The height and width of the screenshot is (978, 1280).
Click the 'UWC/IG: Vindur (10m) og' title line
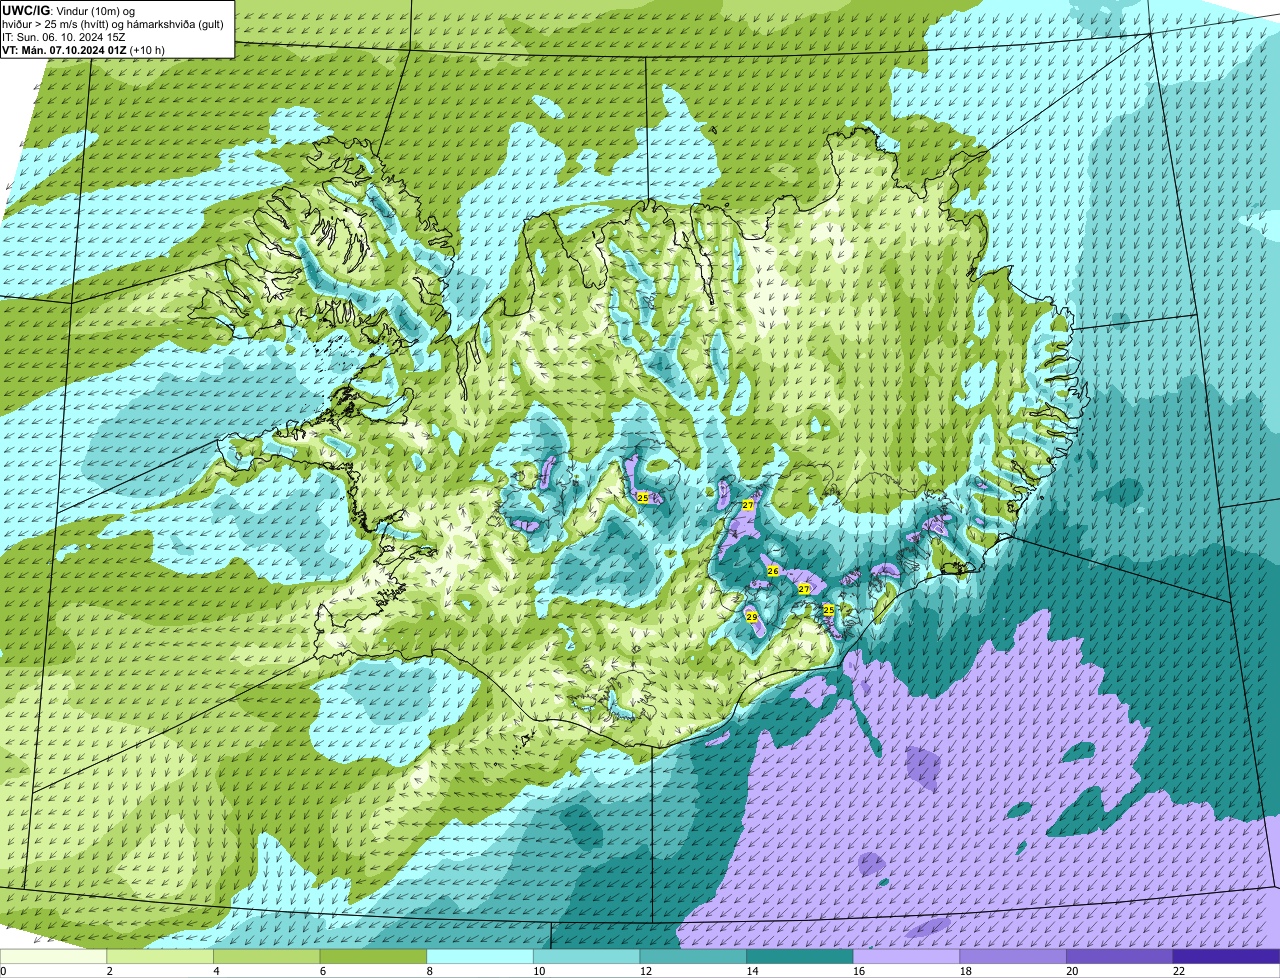point(68,10)
